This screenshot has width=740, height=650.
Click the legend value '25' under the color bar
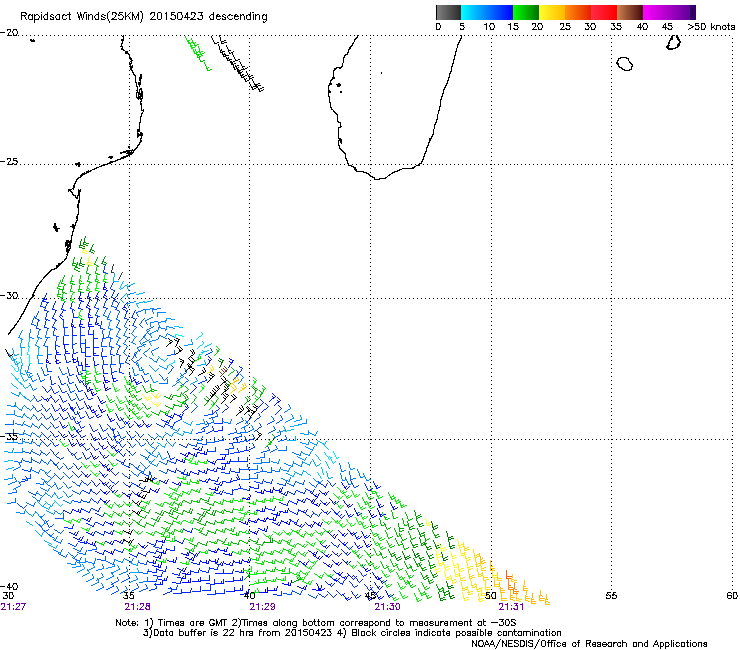[565, 27]
